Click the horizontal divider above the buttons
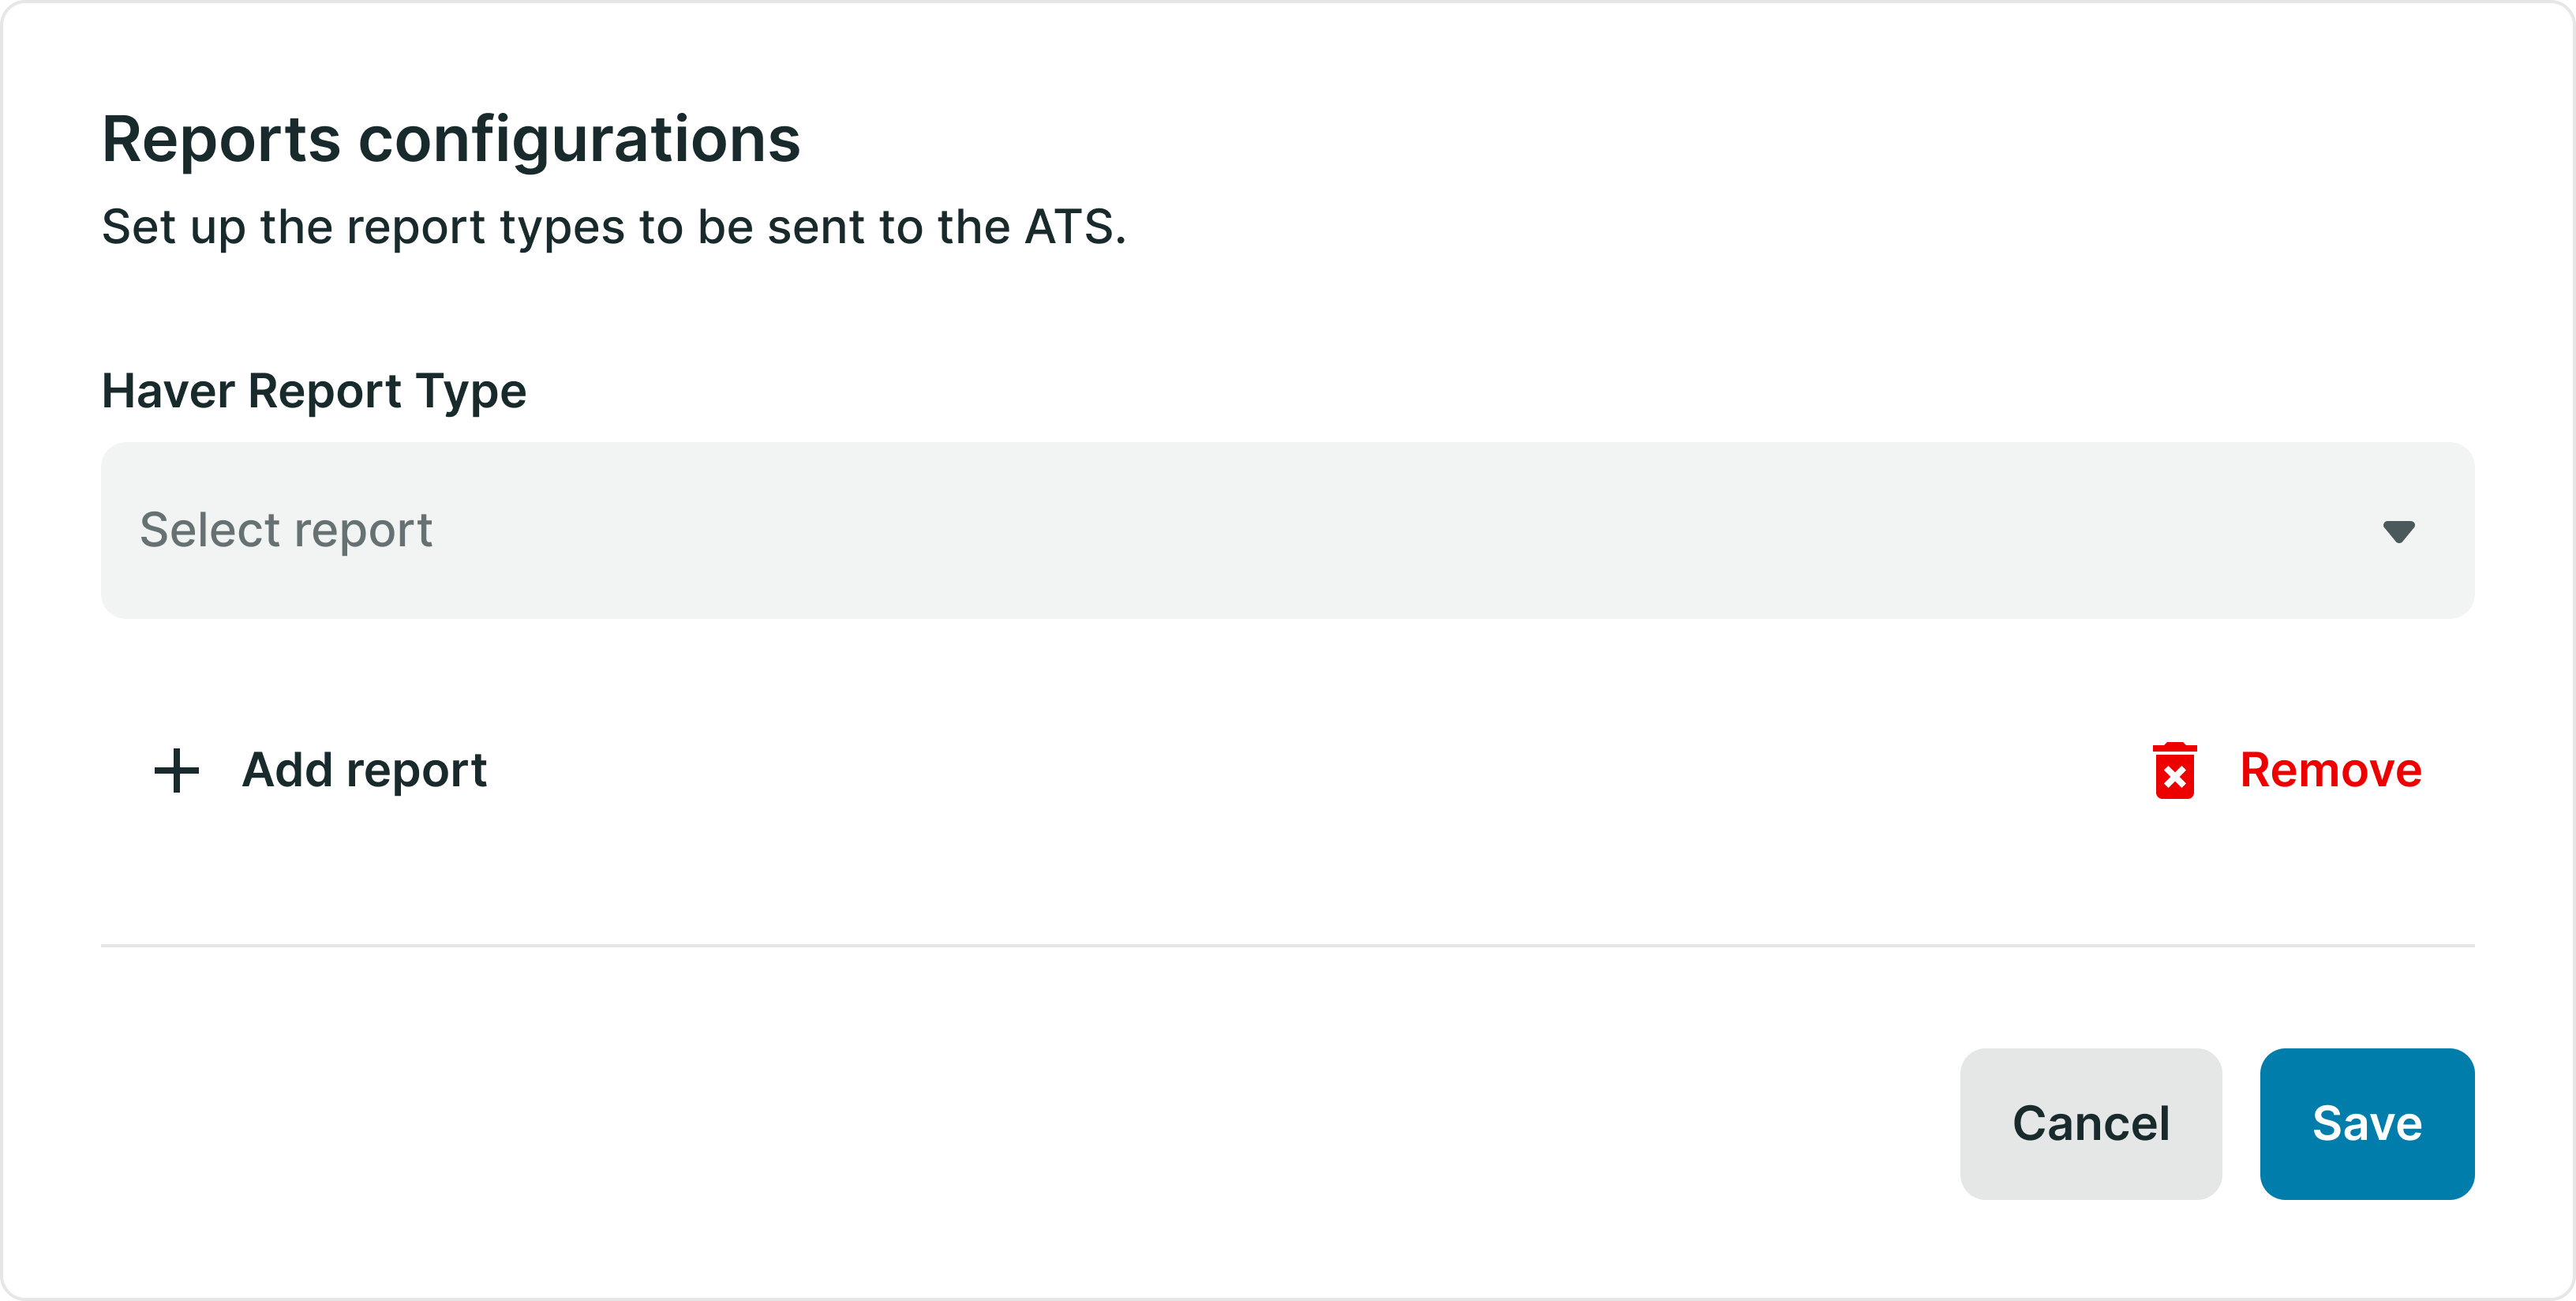Viewport: 2576px width, 1301px height. (1287, 945)
